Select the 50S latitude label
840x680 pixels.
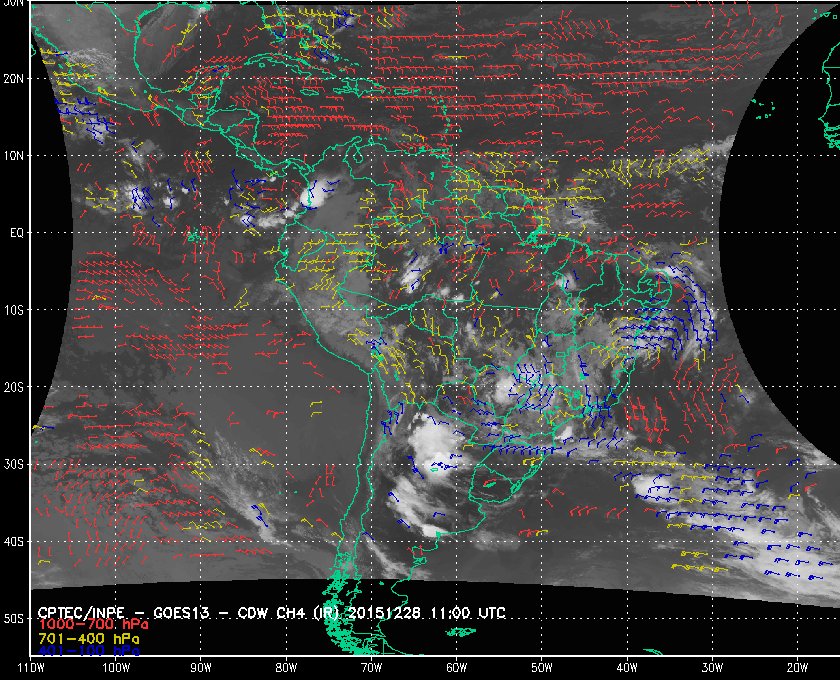click(13, 619)
